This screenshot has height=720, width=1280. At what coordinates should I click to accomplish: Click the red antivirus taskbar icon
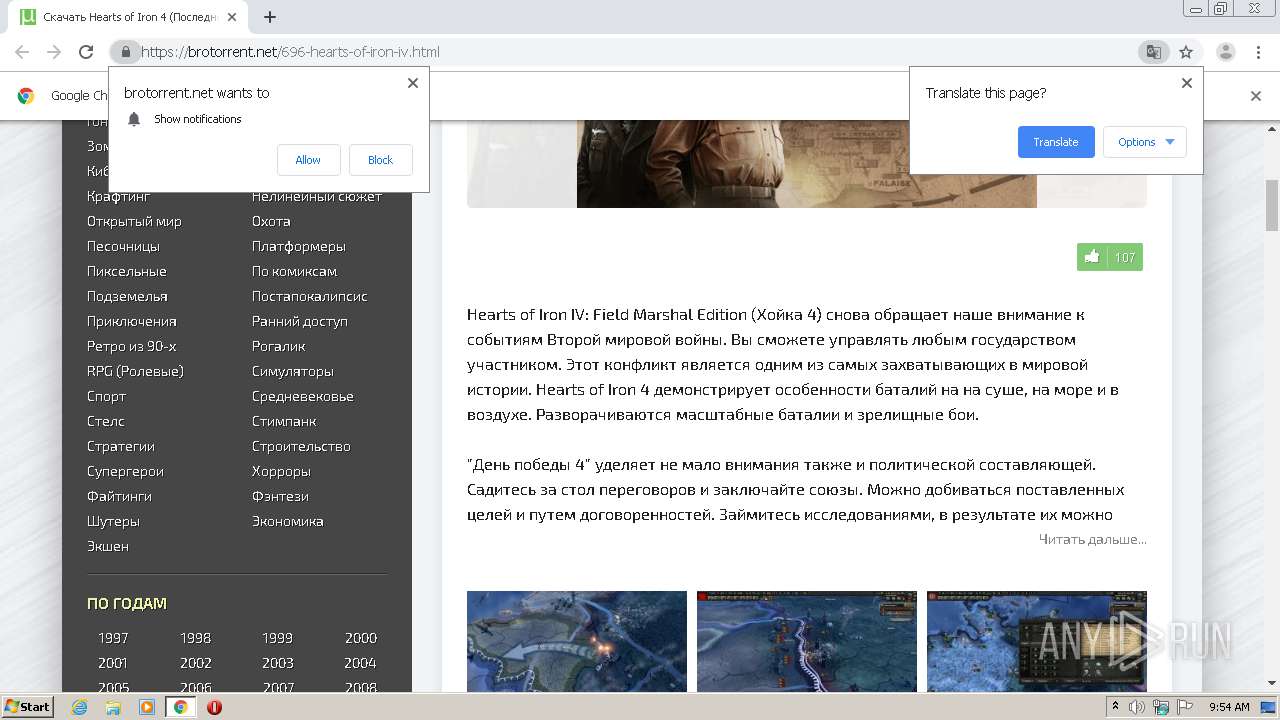(x=214, y=707)
